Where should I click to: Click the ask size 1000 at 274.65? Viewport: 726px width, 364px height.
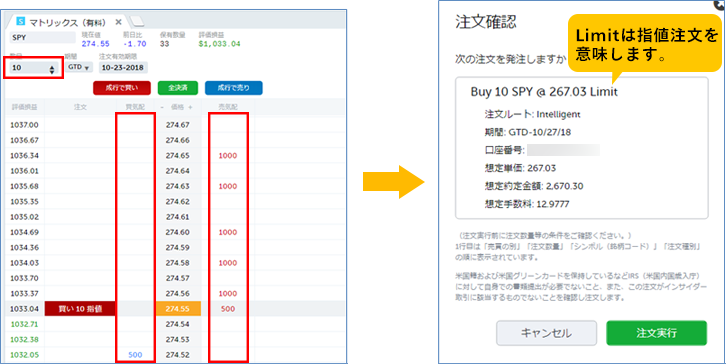228,156
